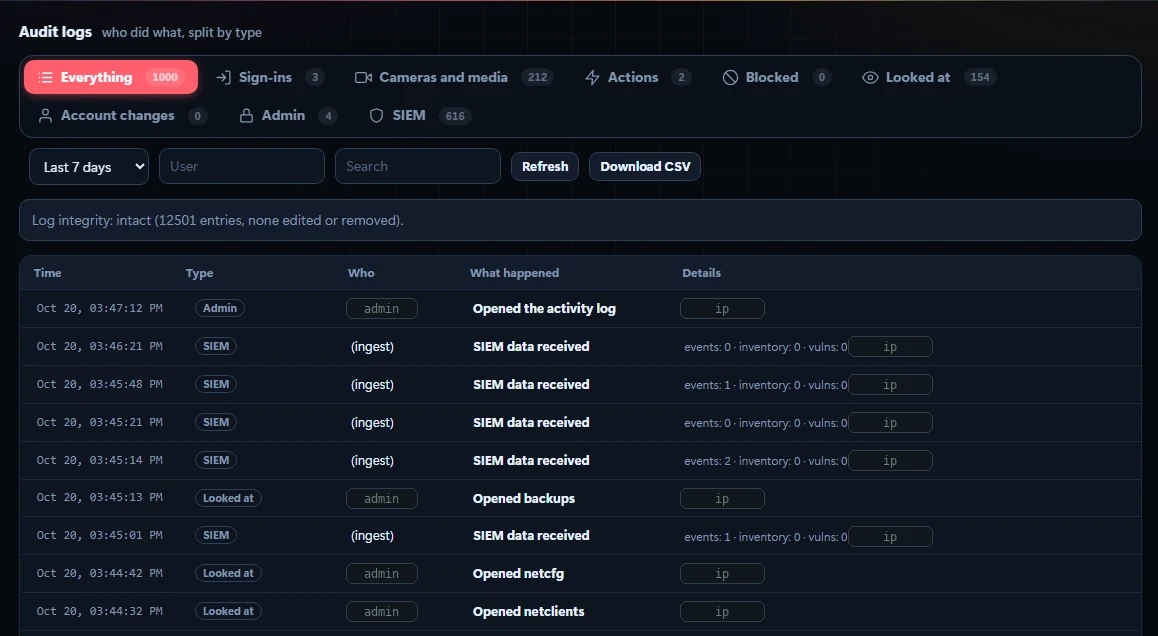Click the eye icon for Looked at
1158x636 pixels.
pyautogui.click(x=870, y=78)
